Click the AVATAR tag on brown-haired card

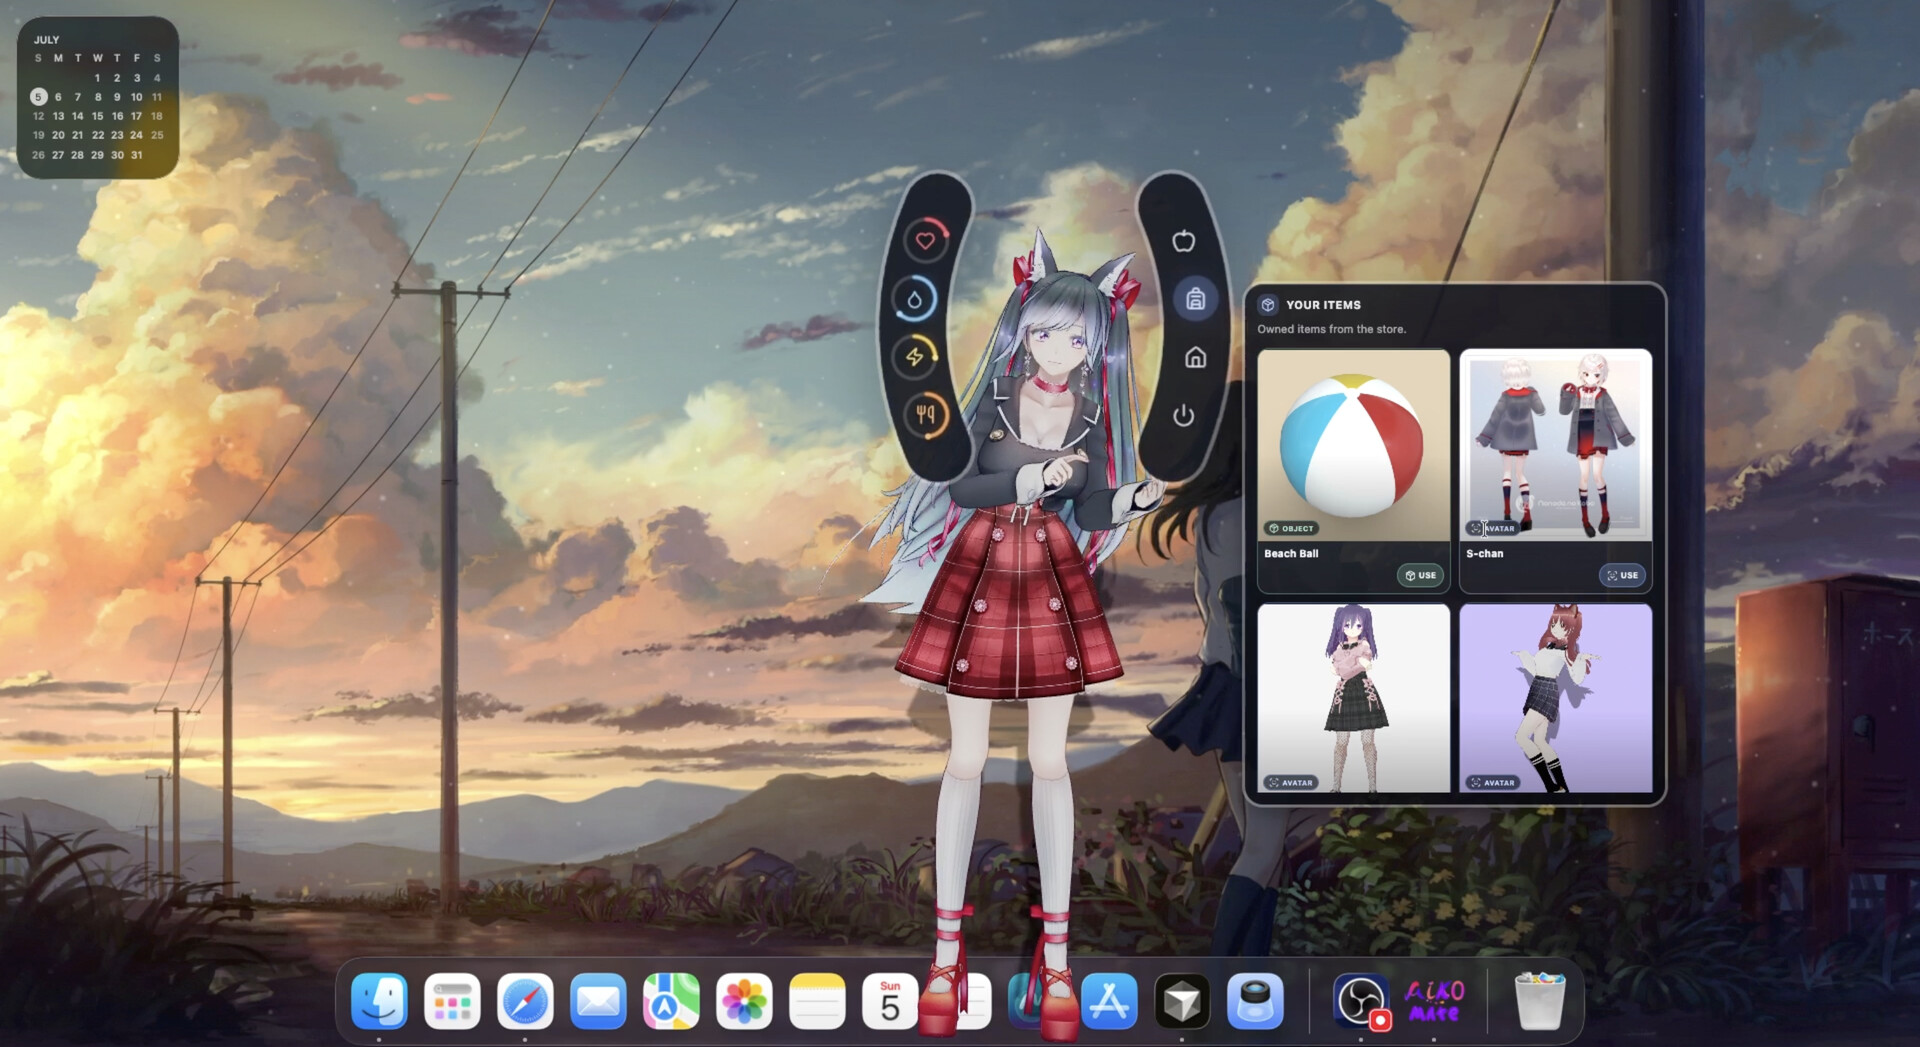pos(1492,782)
